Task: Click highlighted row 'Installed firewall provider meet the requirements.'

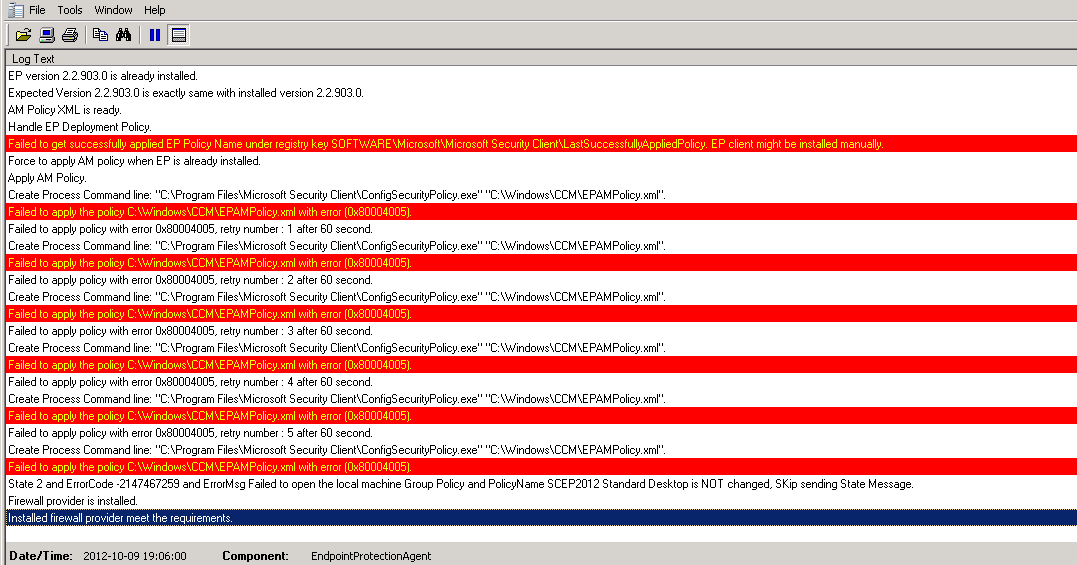Action: coord(541,518)
